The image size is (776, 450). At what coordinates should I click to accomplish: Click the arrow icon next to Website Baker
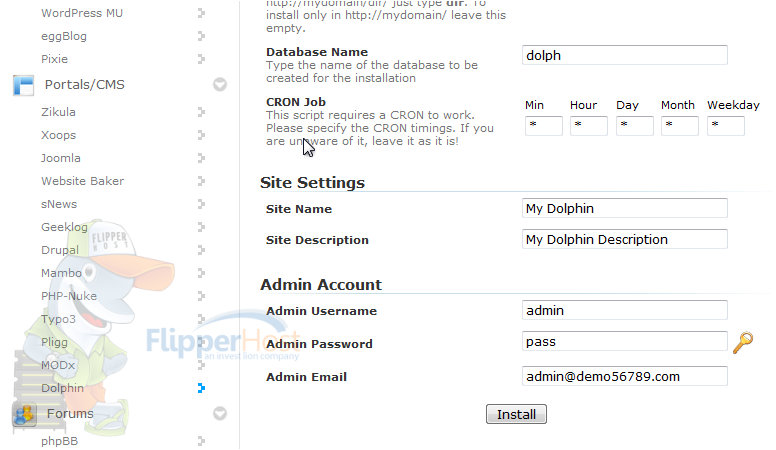pyautogui.click(x=201, y=181)
